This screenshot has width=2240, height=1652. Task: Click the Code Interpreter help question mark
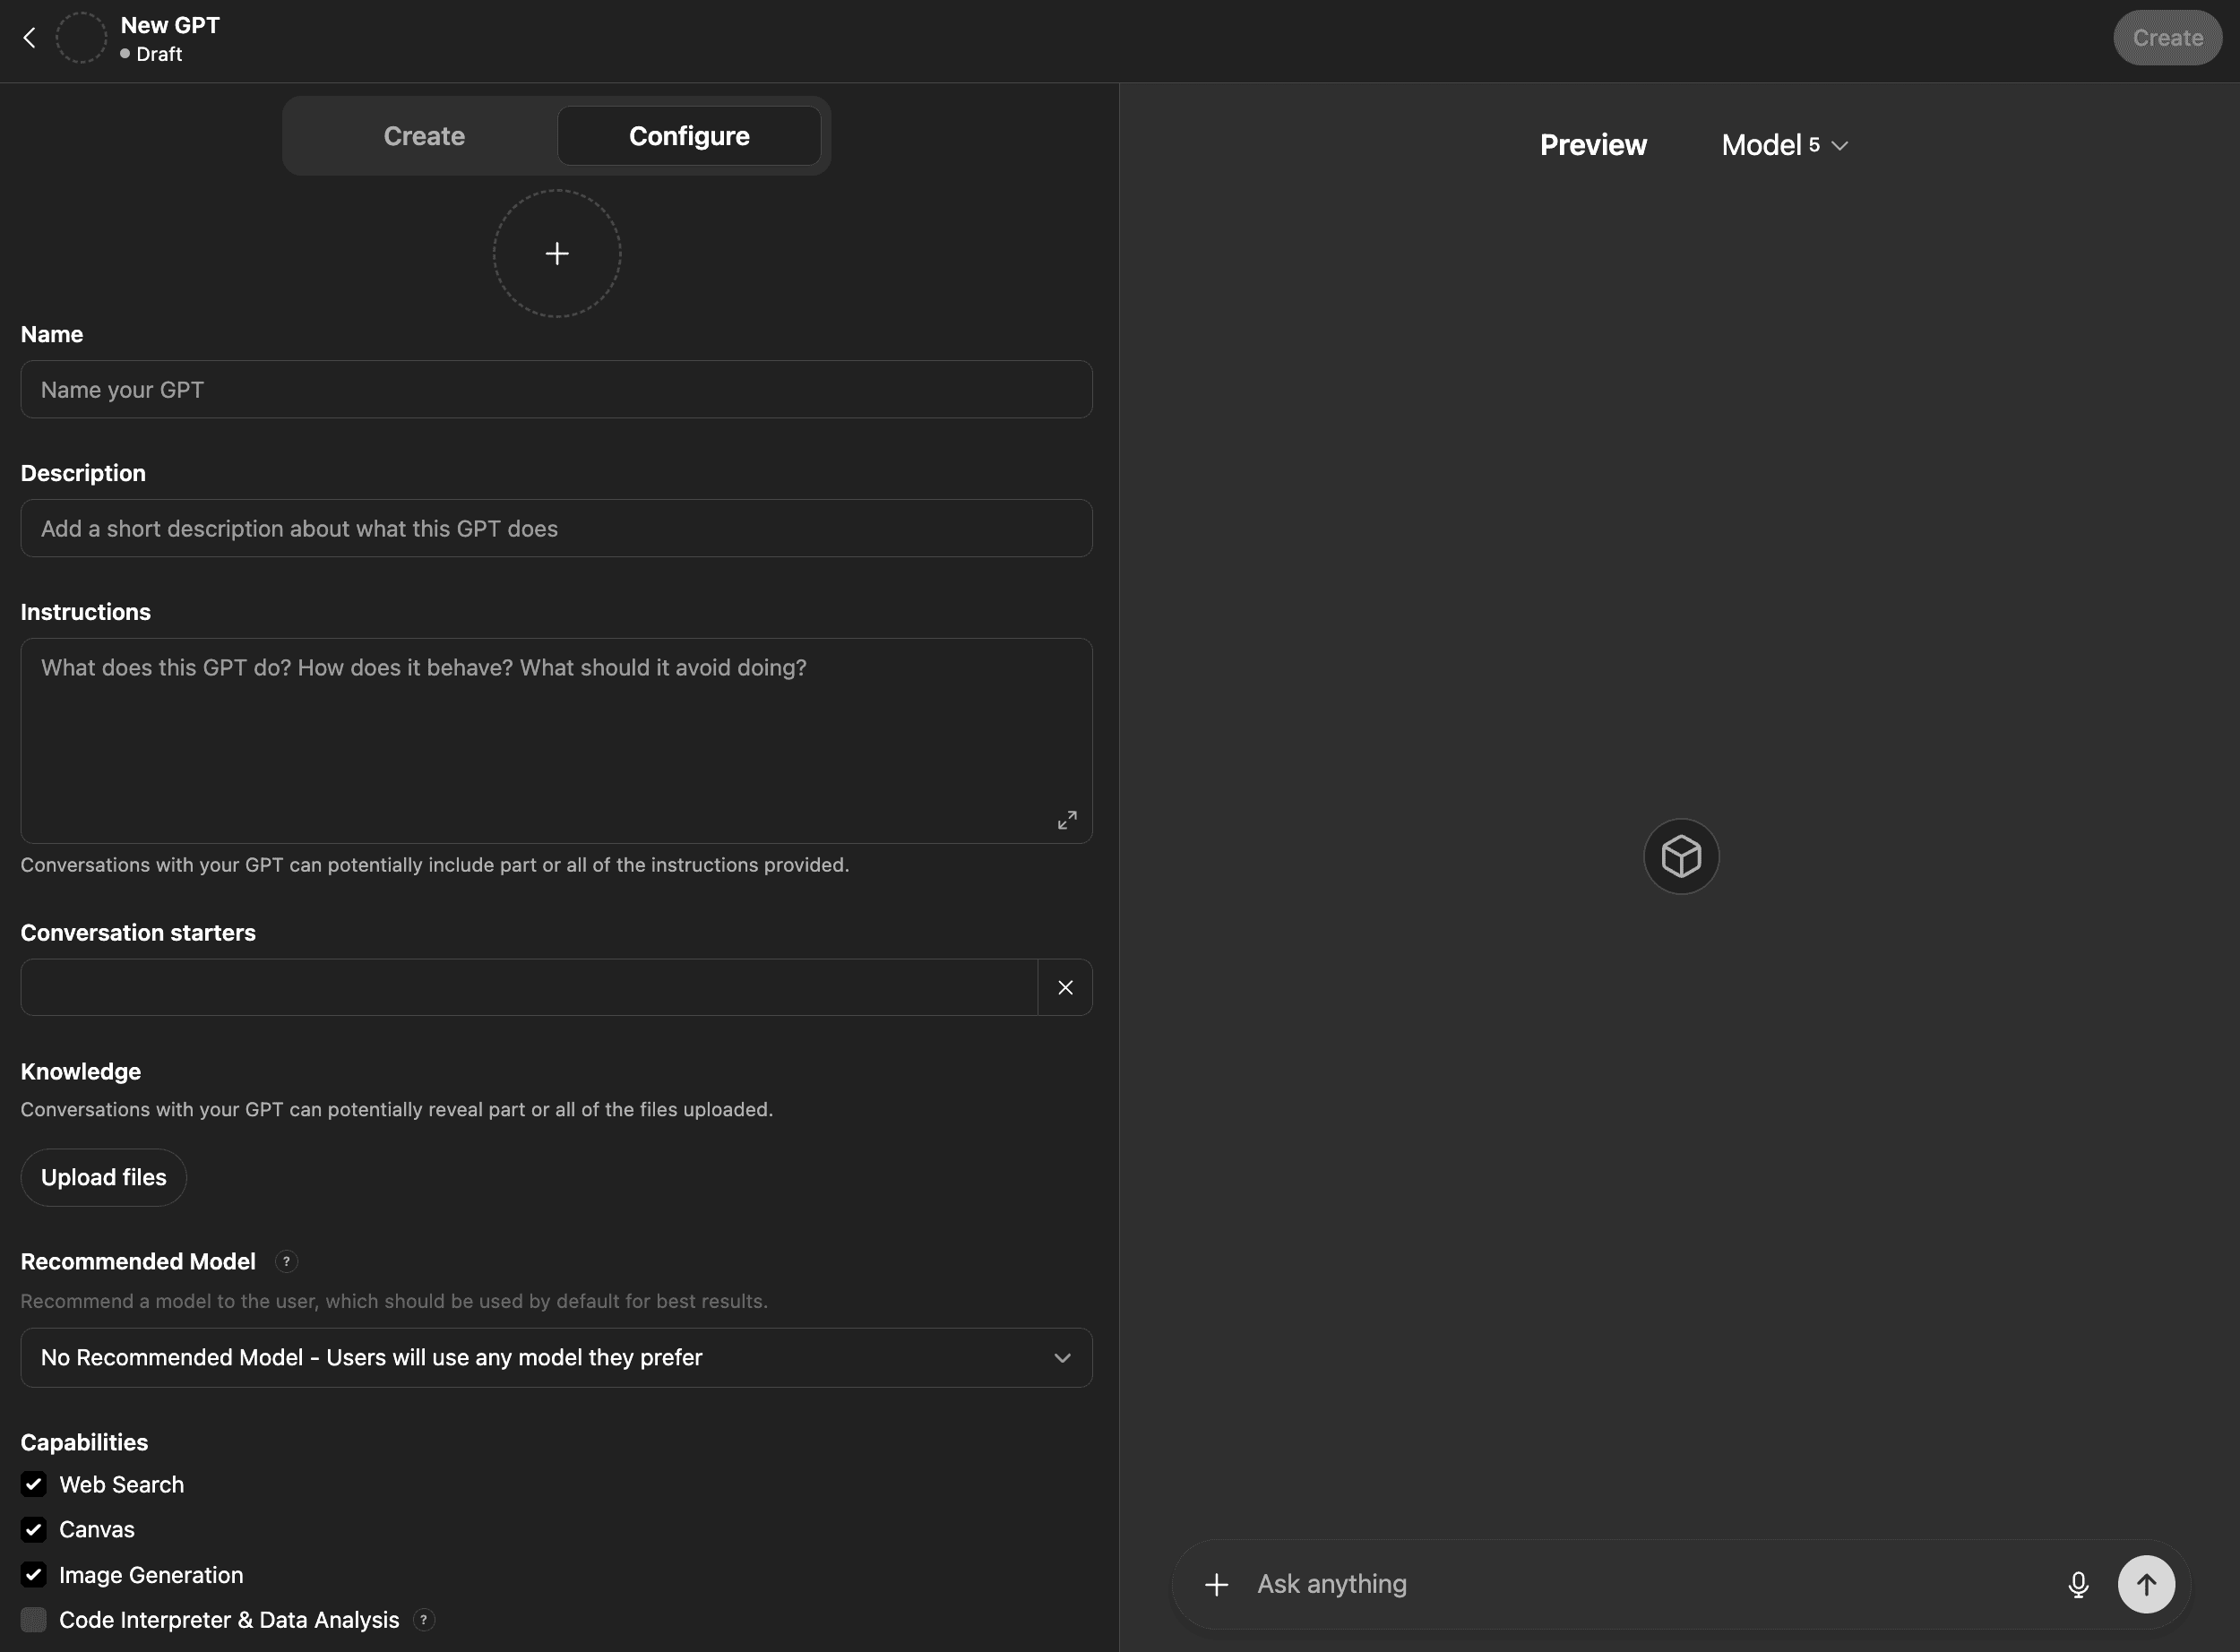coord(424,1620)
